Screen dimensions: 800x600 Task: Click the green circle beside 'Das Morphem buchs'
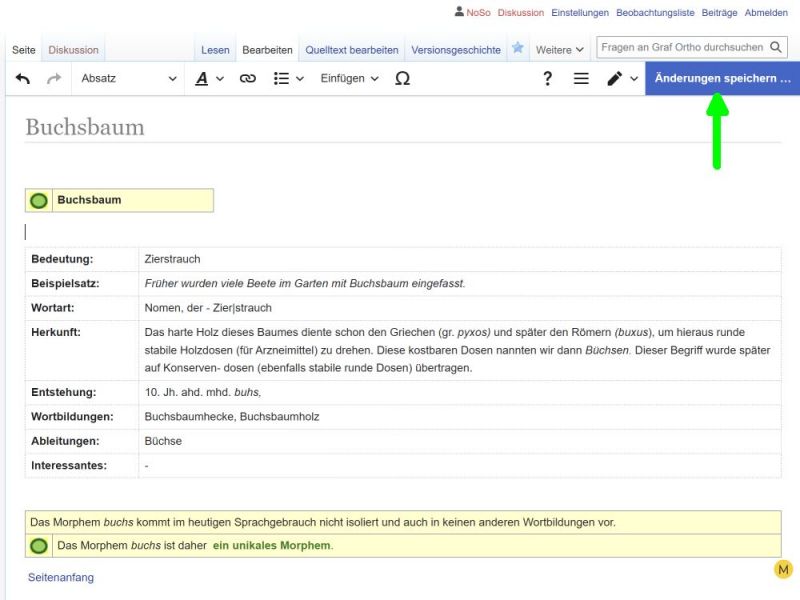coord(38,546)
